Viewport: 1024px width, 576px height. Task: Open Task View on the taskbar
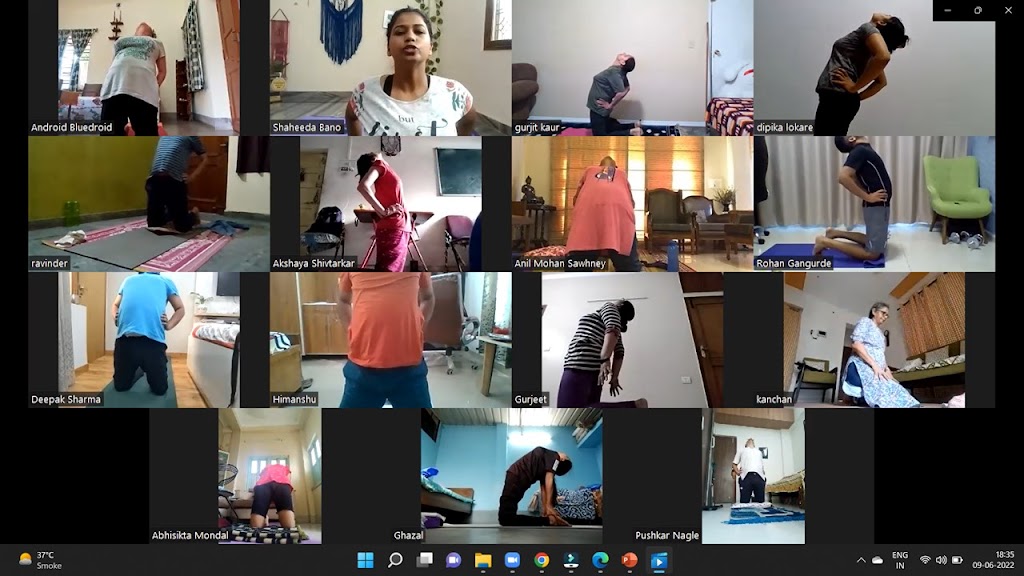[424, 560]
